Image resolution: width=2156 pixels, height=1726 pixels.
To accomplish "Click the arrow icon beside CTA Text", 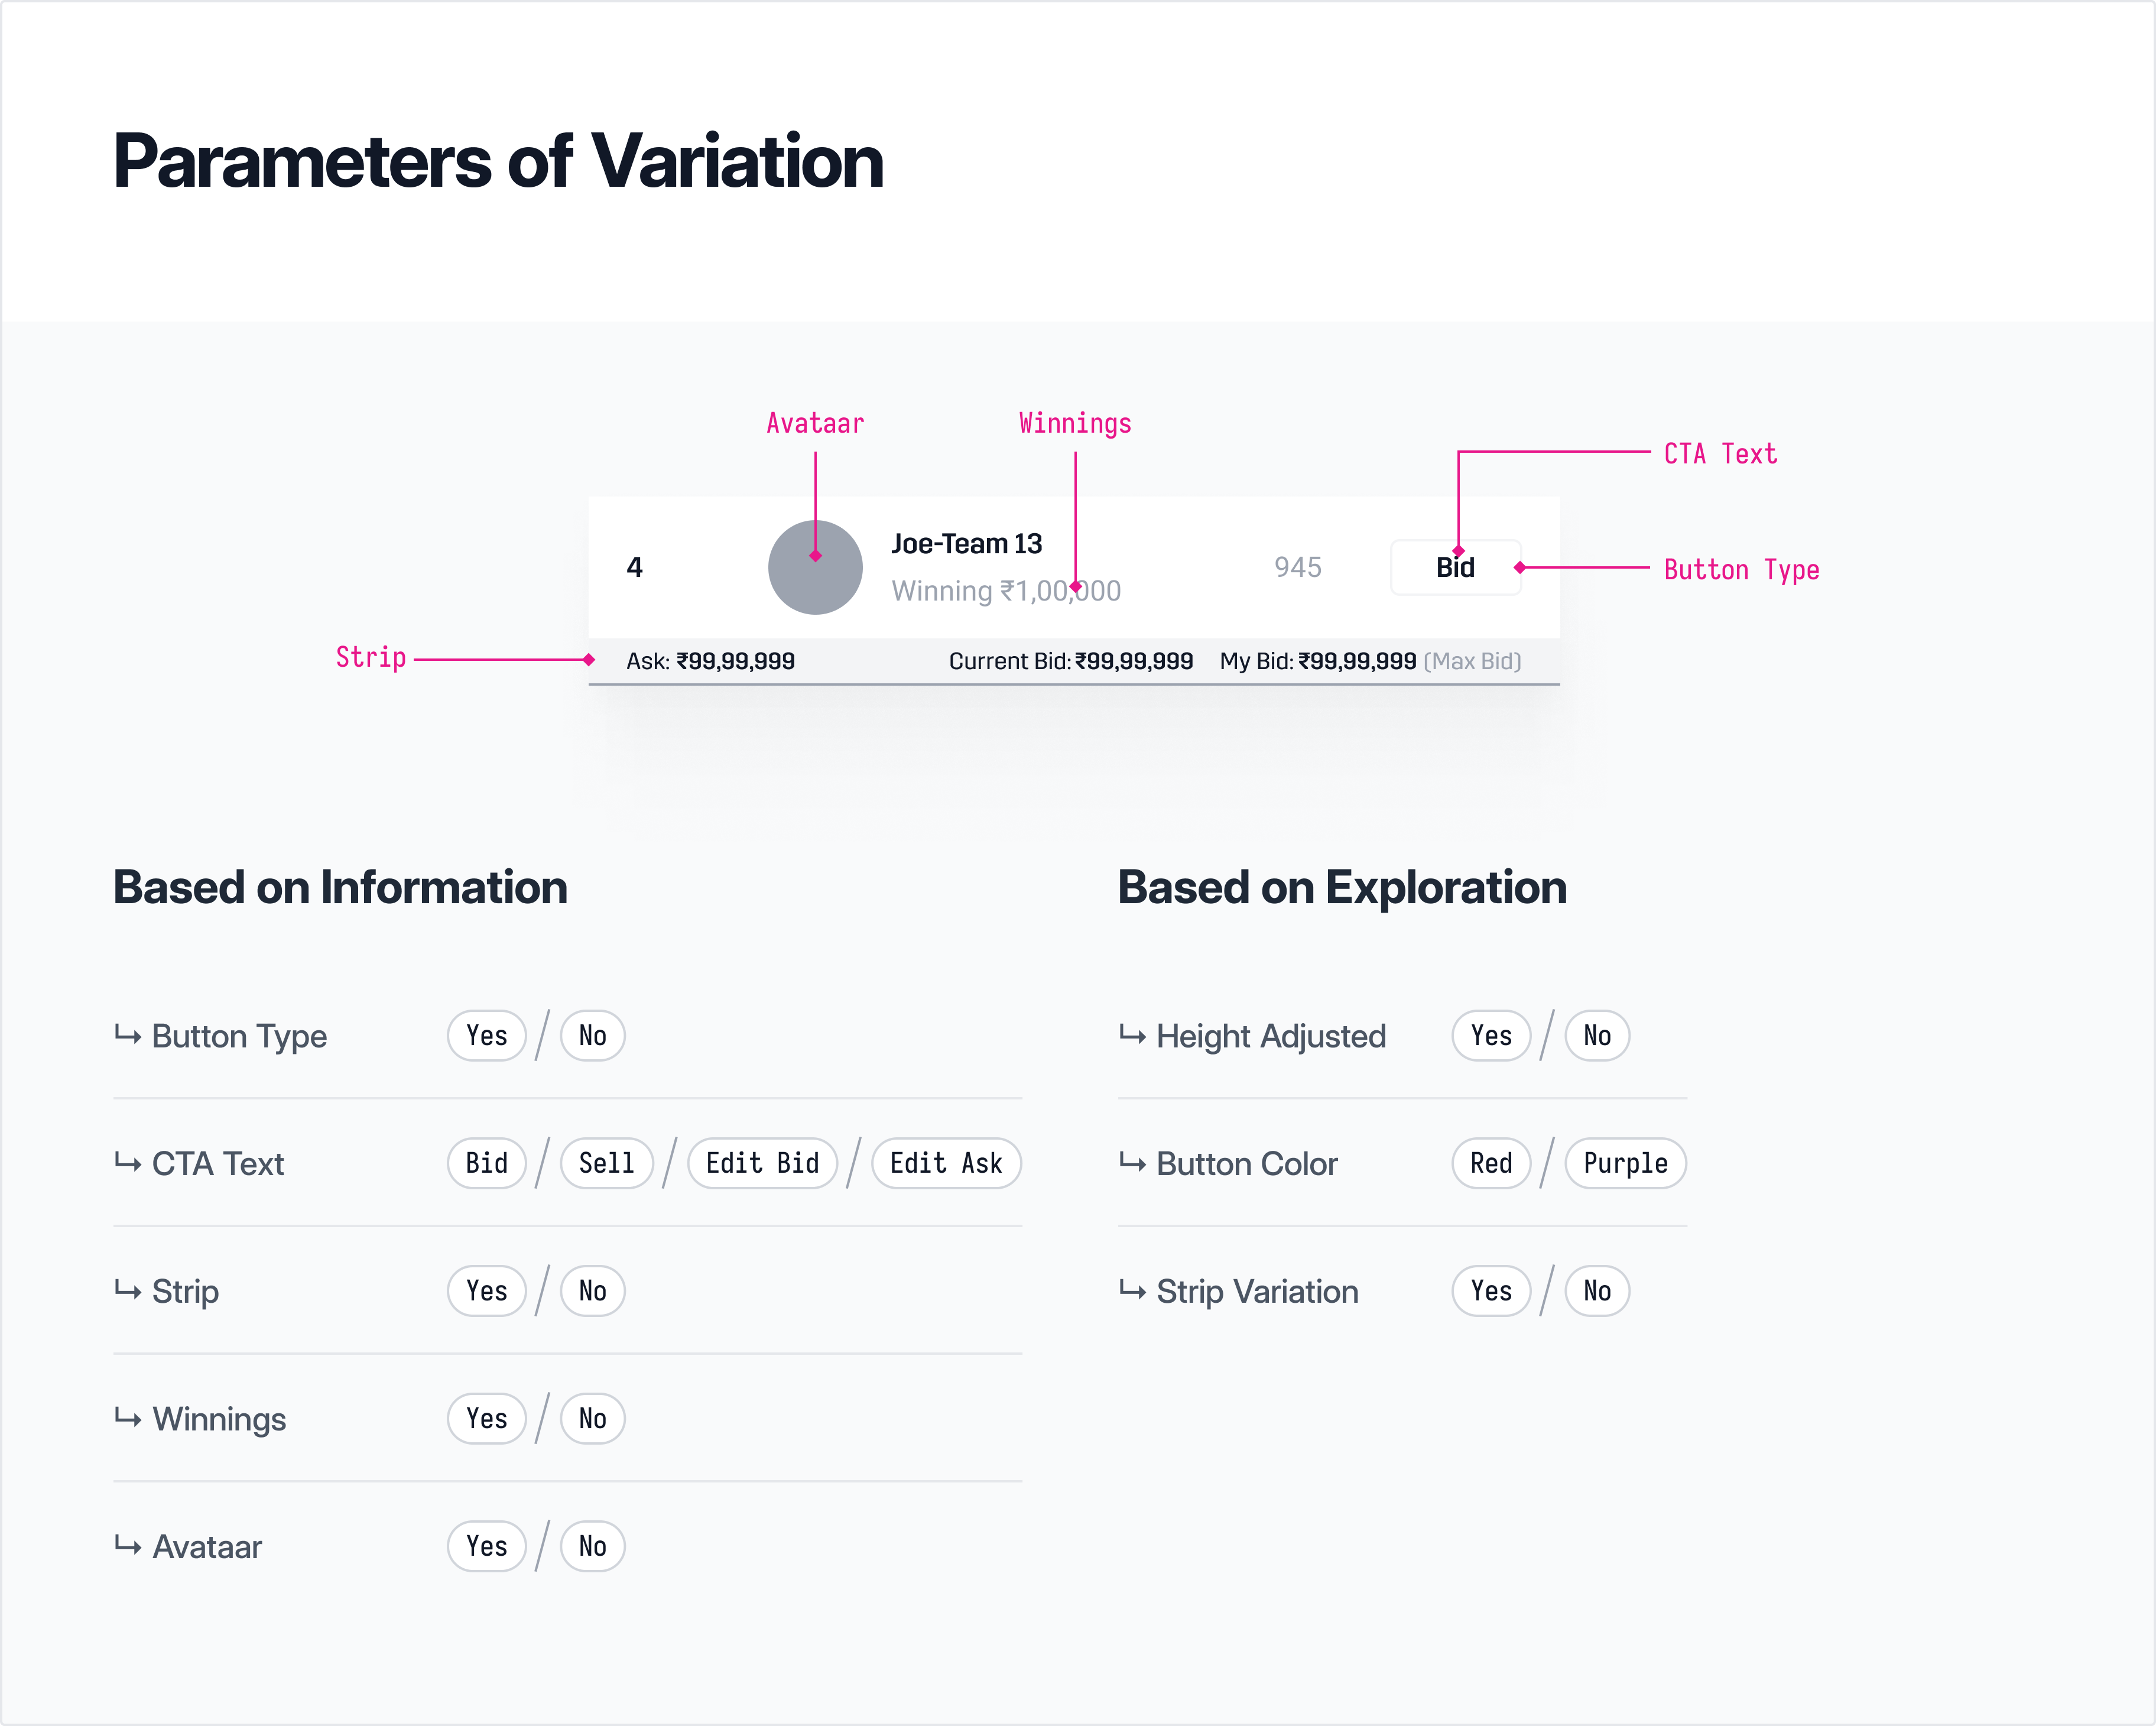I will [127, 1162].
